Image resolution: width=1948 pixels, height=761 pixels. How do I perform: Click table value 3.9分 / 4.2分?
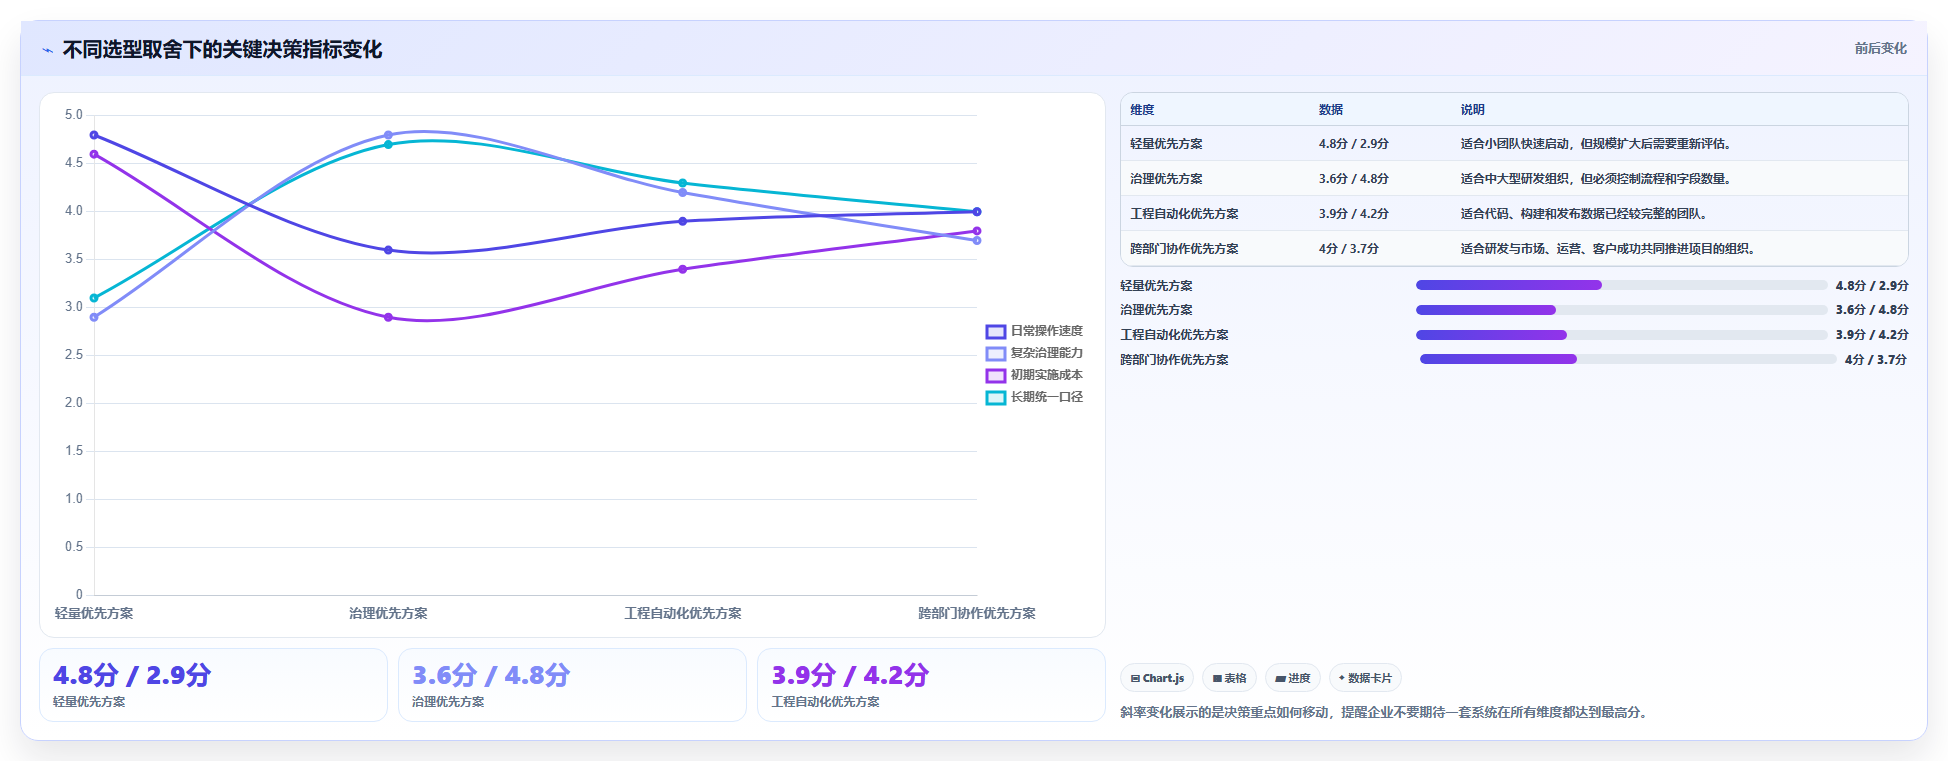click(1353, 214)
